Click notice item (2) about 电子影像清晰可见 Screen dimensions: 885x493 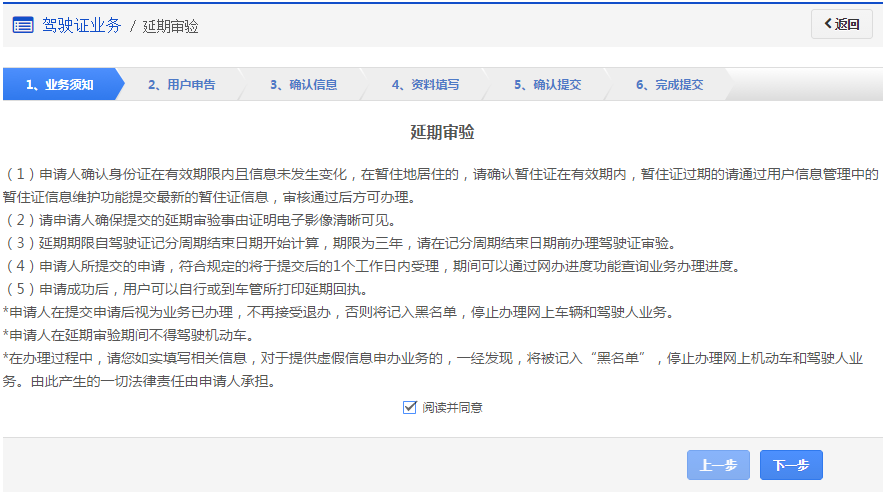[200, 220]
